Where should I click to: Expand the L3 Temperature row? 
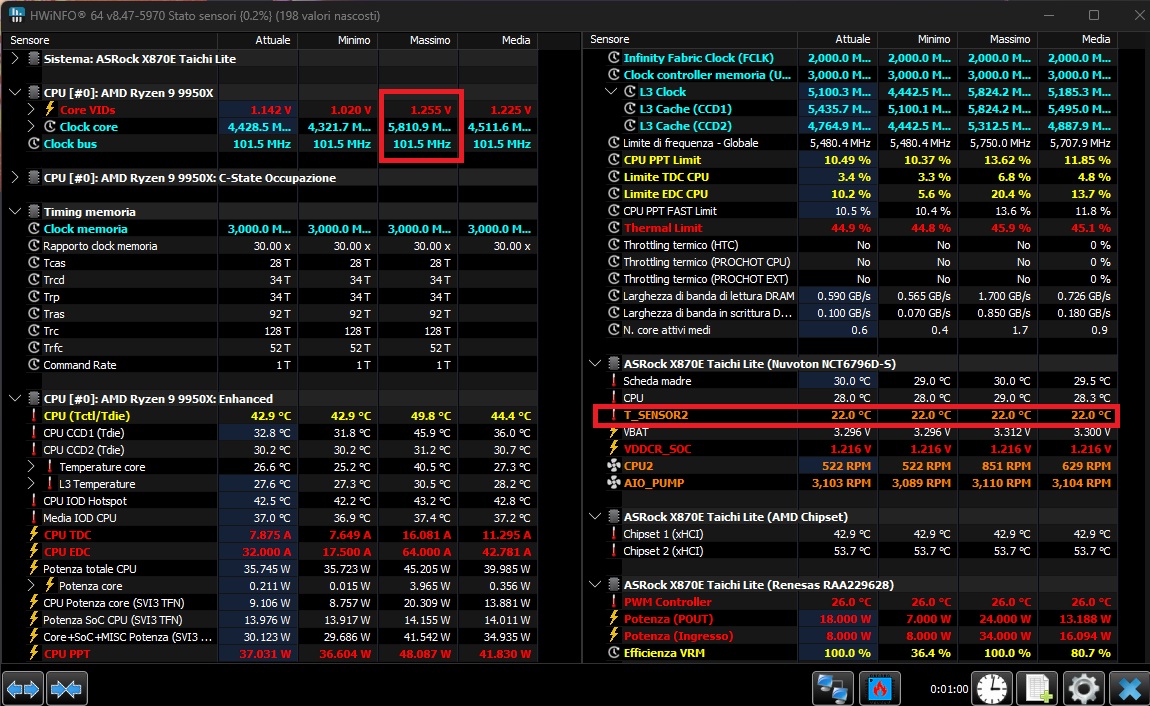[31, 484]
